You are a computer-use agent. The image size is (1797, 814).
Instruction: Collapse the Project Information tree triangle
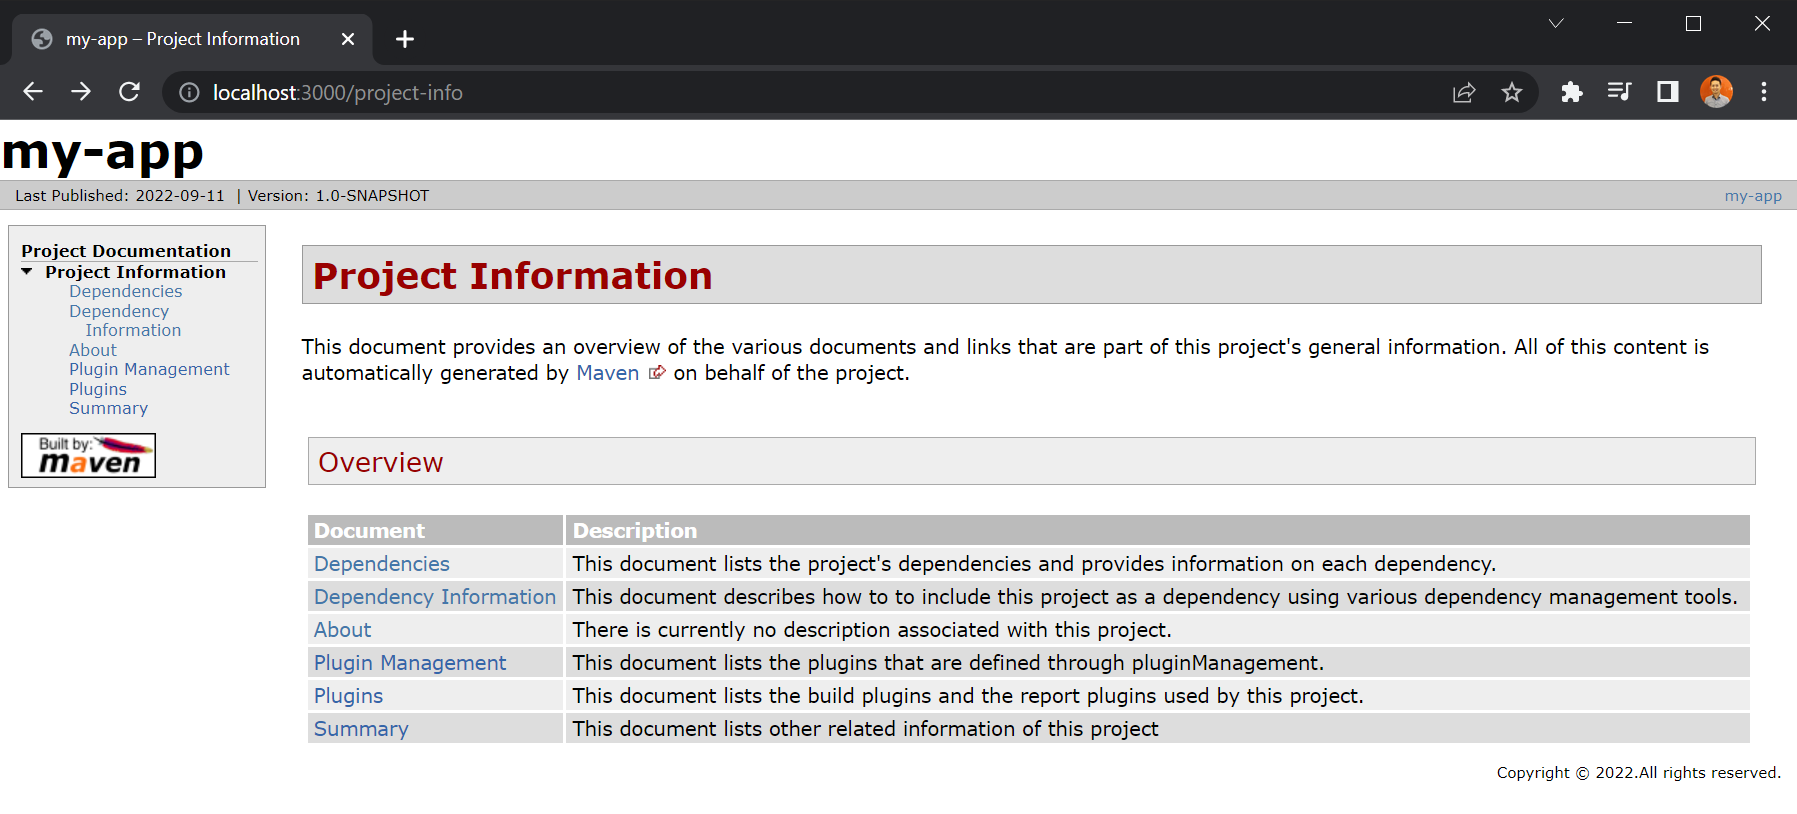pyautogui.click(x=27, y=272)
